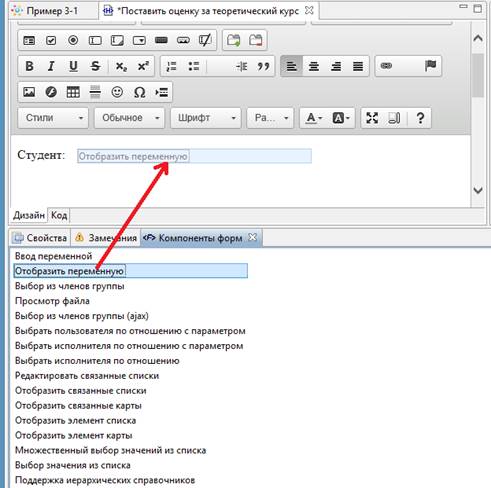The width and height of the screenshot is (491, 488).
Task: Open the text color picker
Action: 314,118
